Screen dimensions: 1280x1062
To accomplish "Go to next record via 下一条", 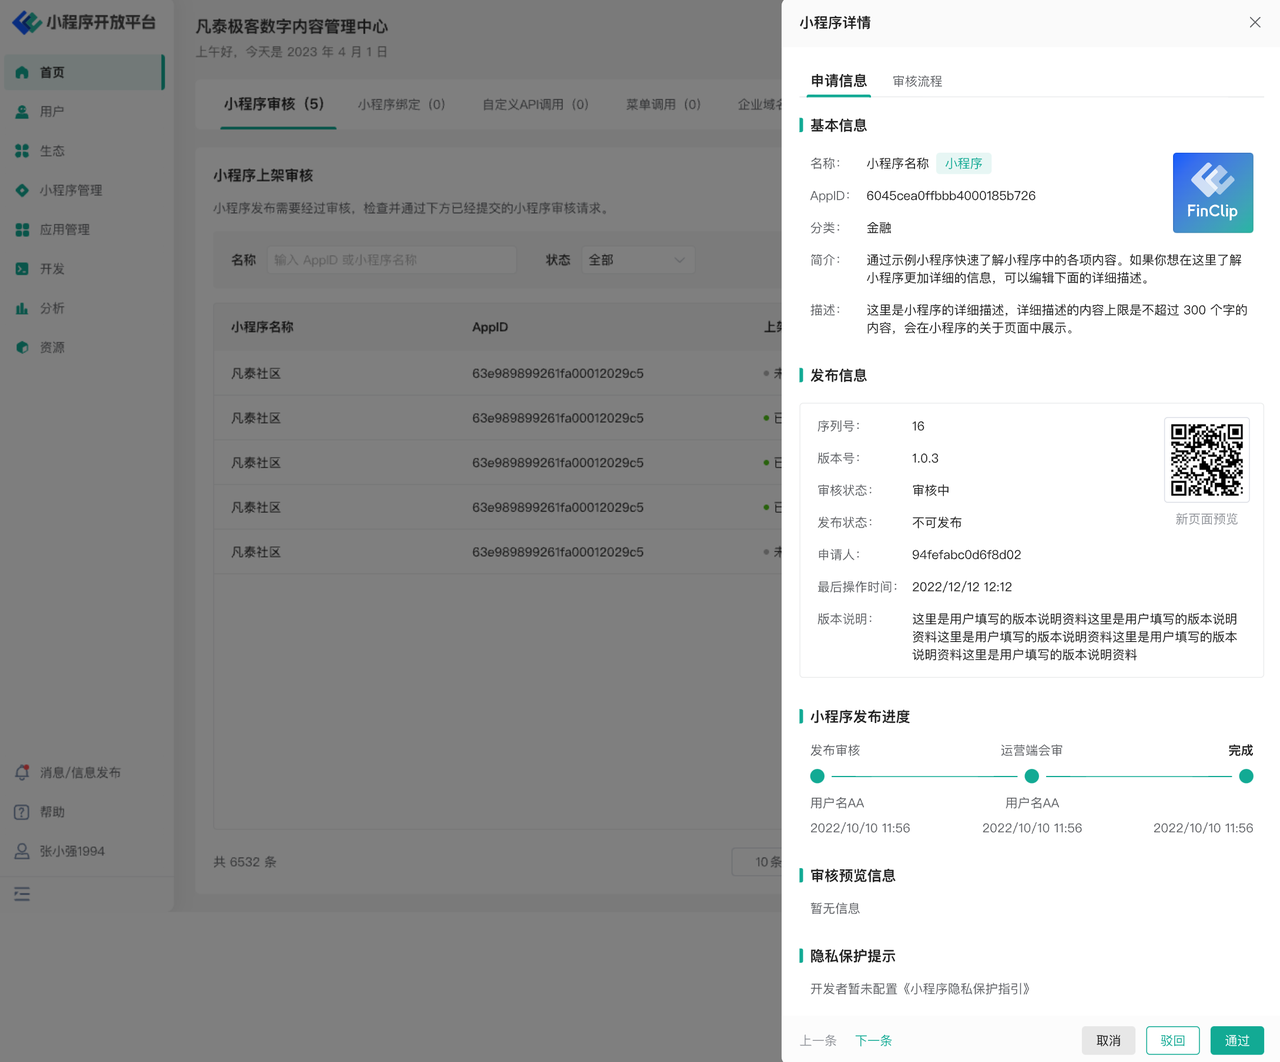I will pos(873,1041).
